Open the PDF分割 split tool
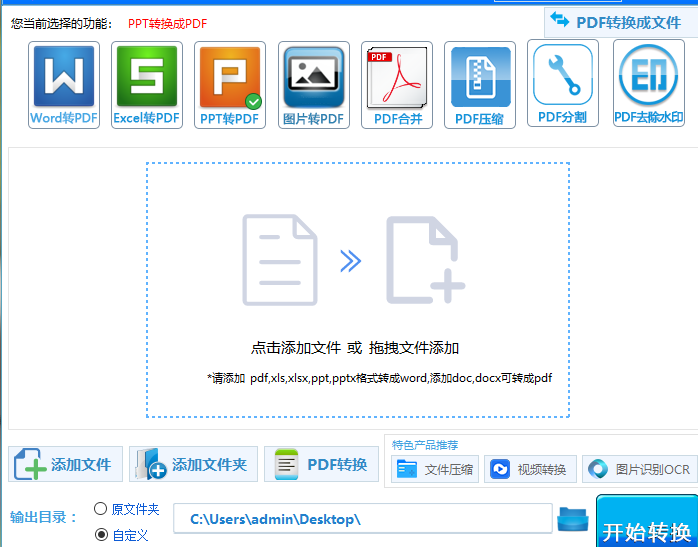Viewport: 698px width, 547px height. tap(563, 83)
